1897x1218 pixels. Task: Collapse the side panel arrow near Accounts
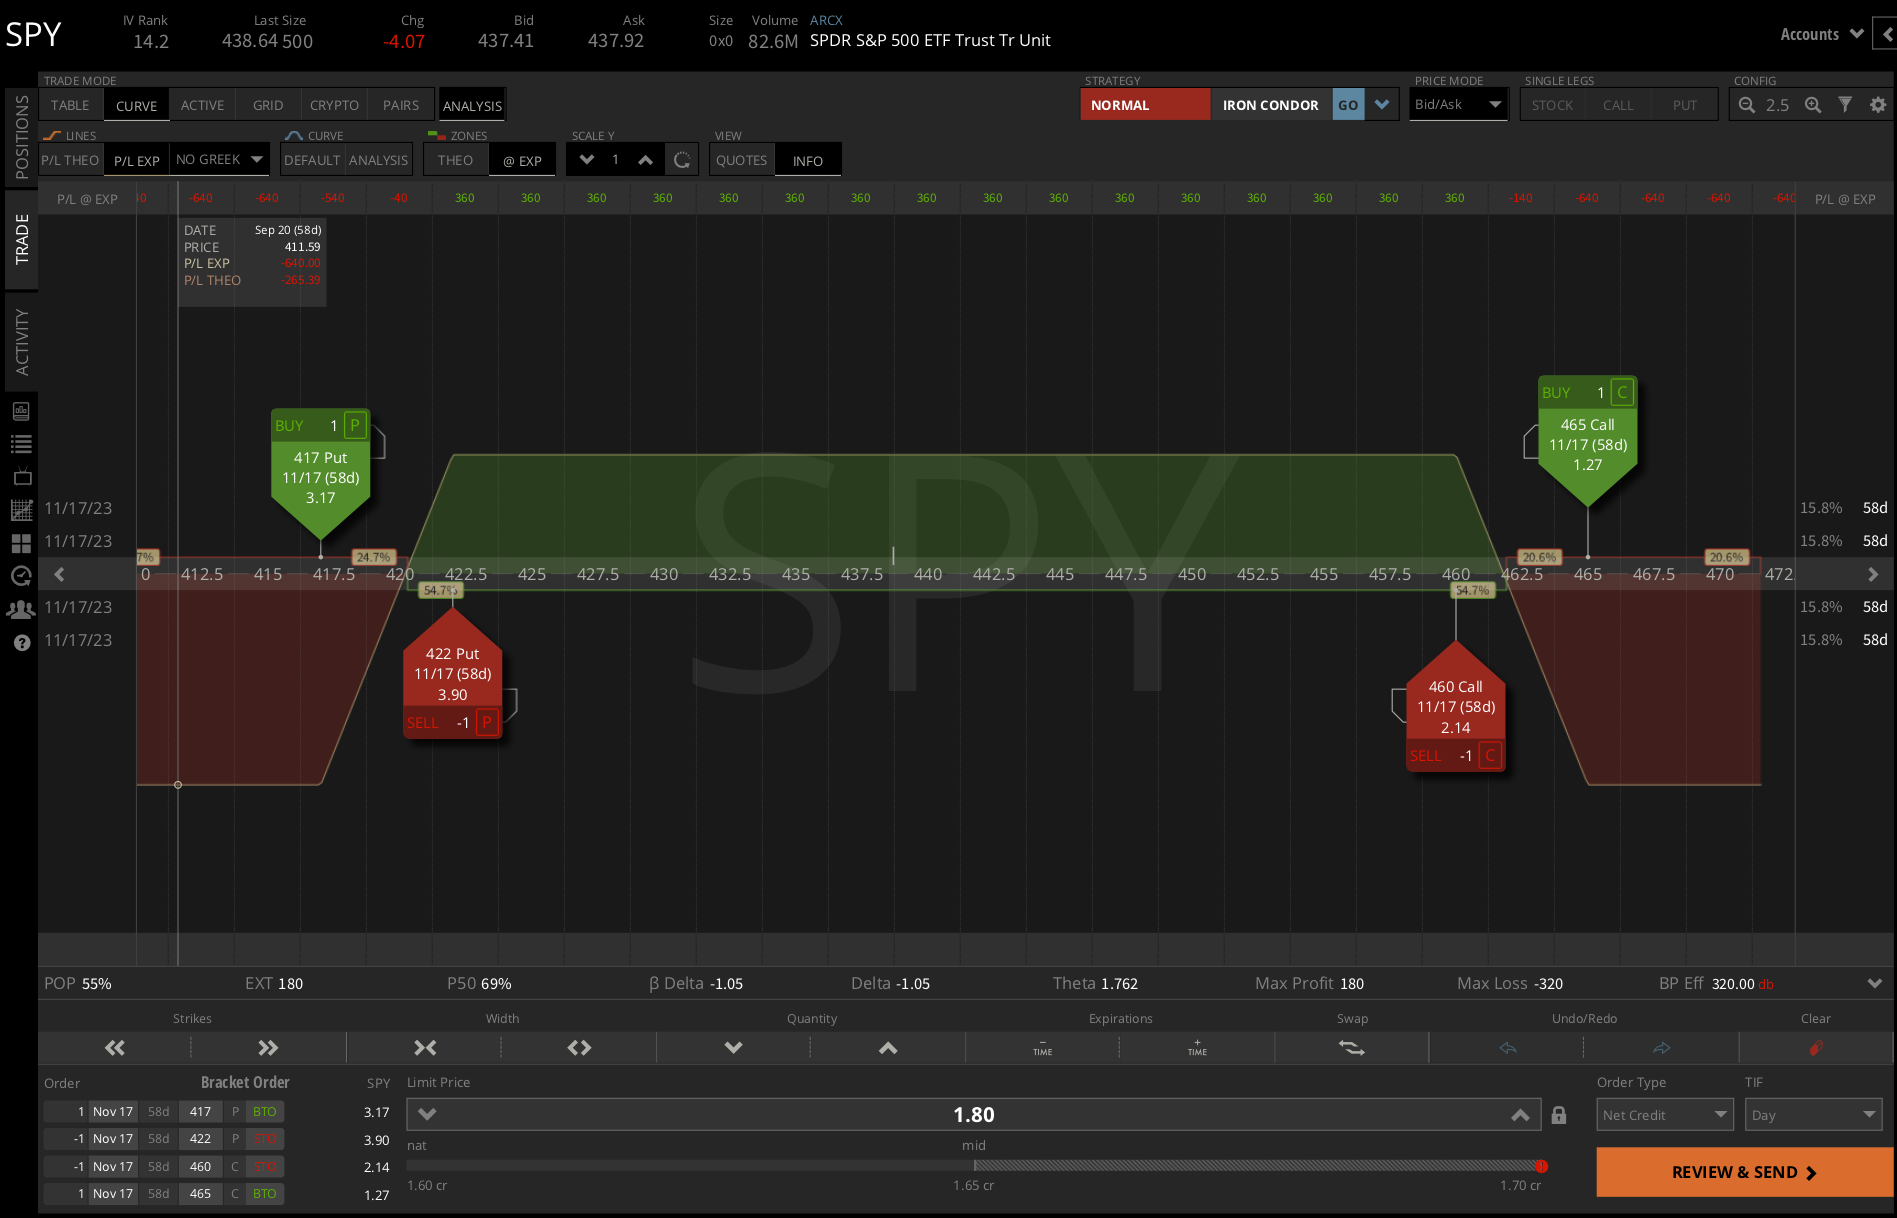click(1886, 34)
